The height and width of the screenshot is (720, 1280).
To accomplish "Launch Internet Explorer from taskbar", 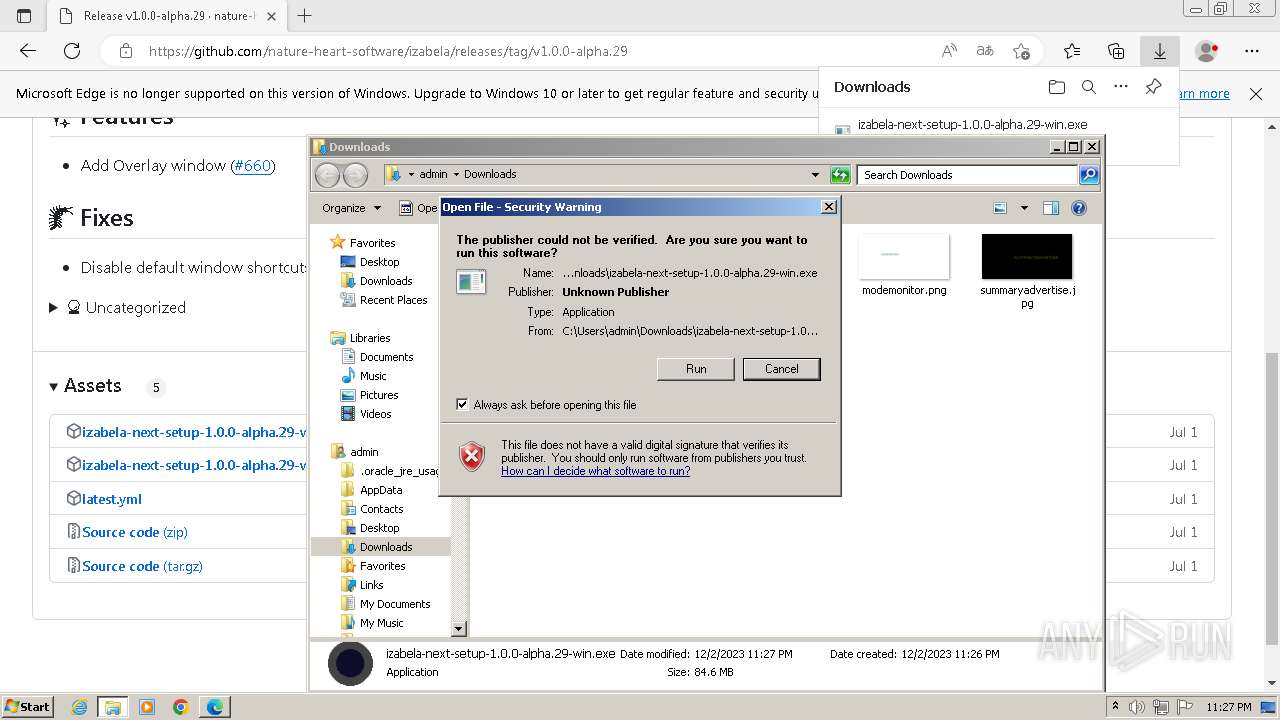I will [x=79, y=707].
